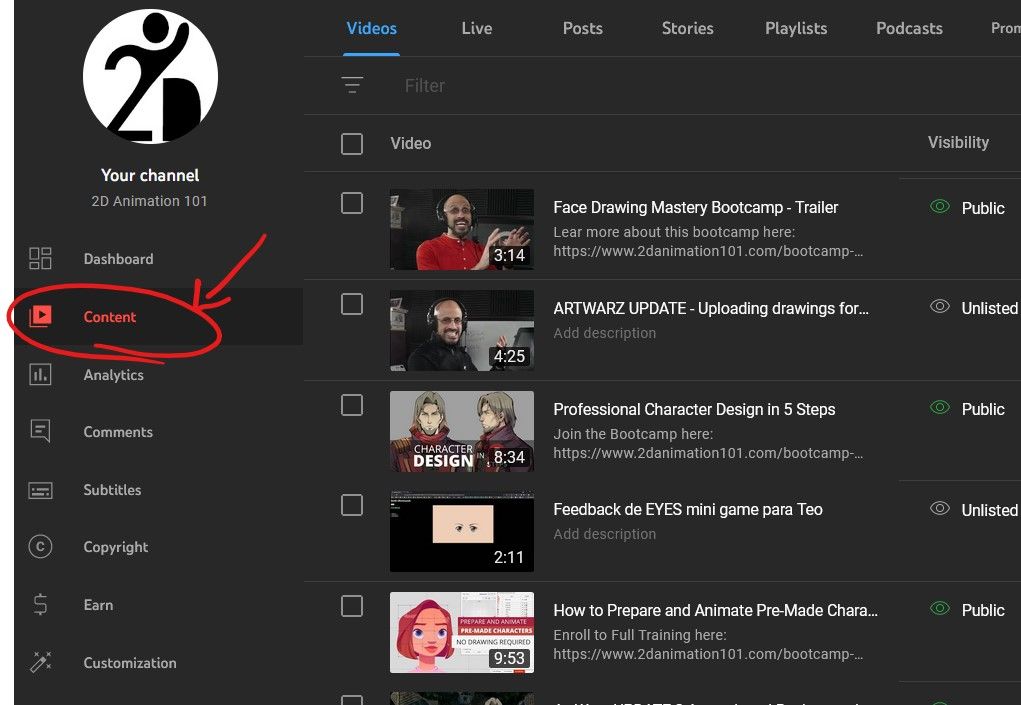Check the select-all Video header checkbox
This screenshot has width=1021, height=705.
point(352,144)
